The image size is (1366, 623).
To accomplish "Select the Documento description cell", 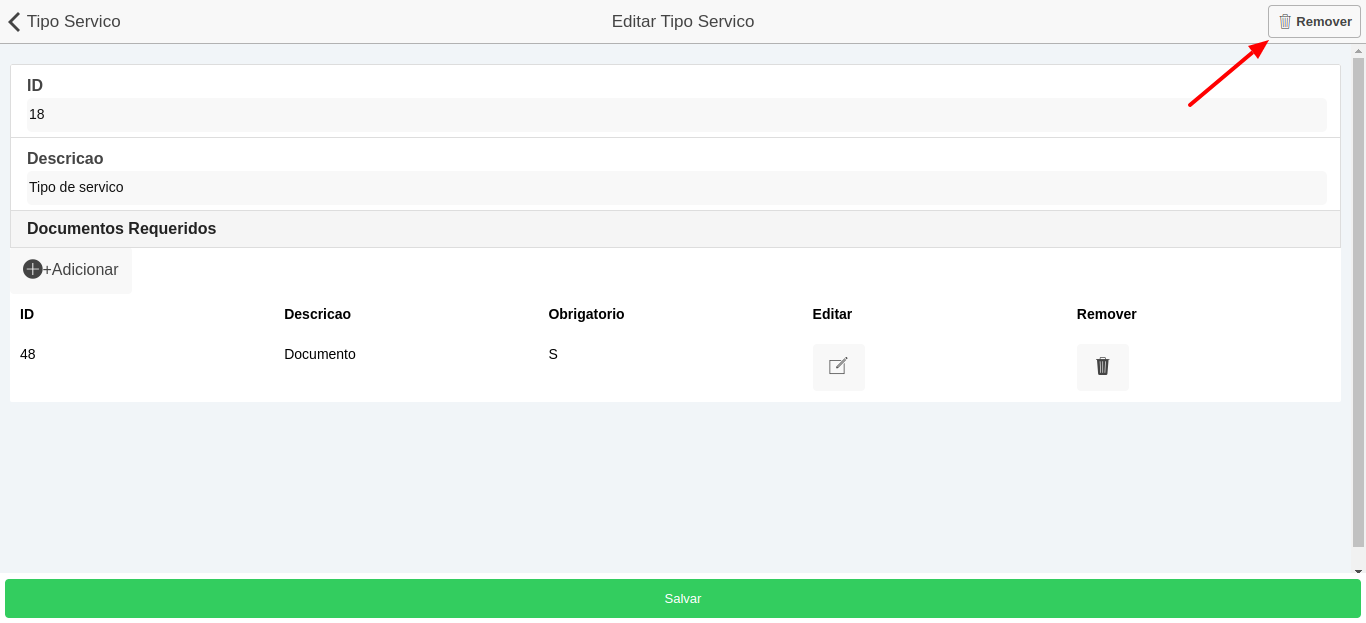I will (320, 354).
